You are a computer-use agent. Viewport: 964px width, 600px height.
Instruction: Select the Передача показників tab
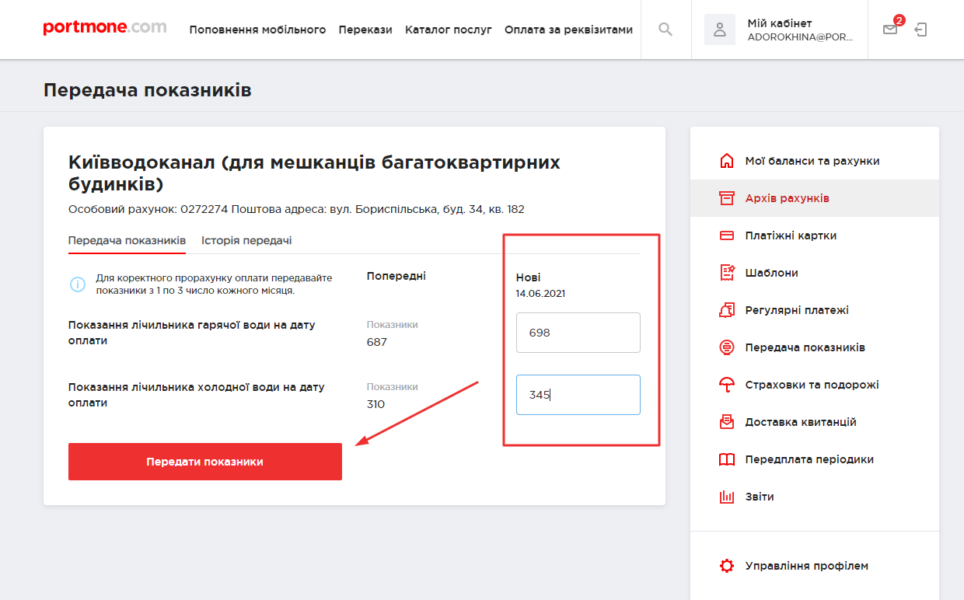click(127, 240)
